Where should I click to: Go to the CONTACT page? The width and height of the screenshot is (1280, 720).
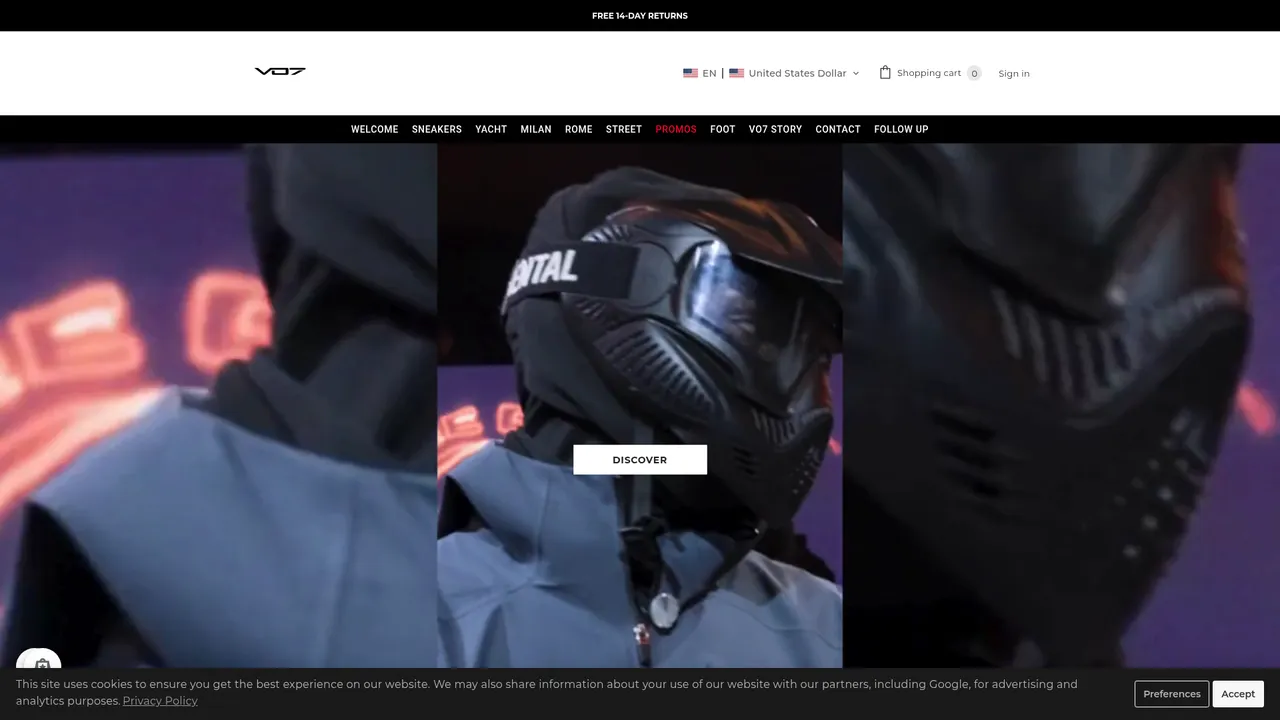(838, 129)
